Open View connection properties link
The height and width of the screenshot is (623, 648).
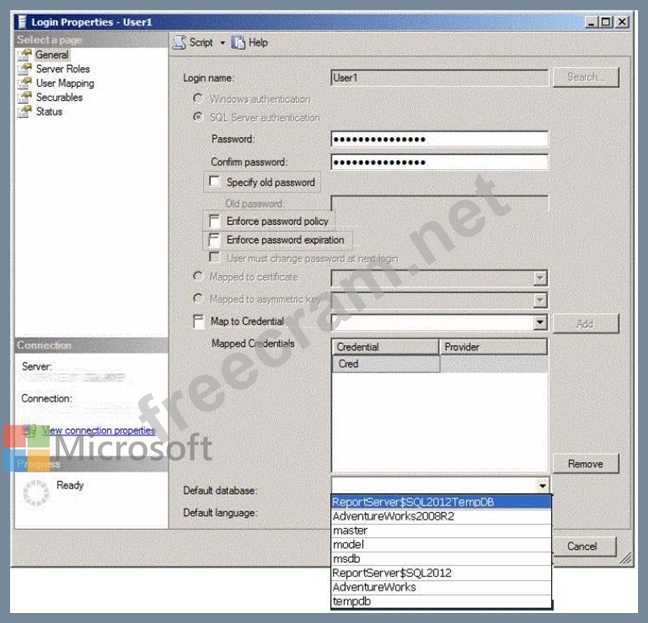click(x=99, y=430)
